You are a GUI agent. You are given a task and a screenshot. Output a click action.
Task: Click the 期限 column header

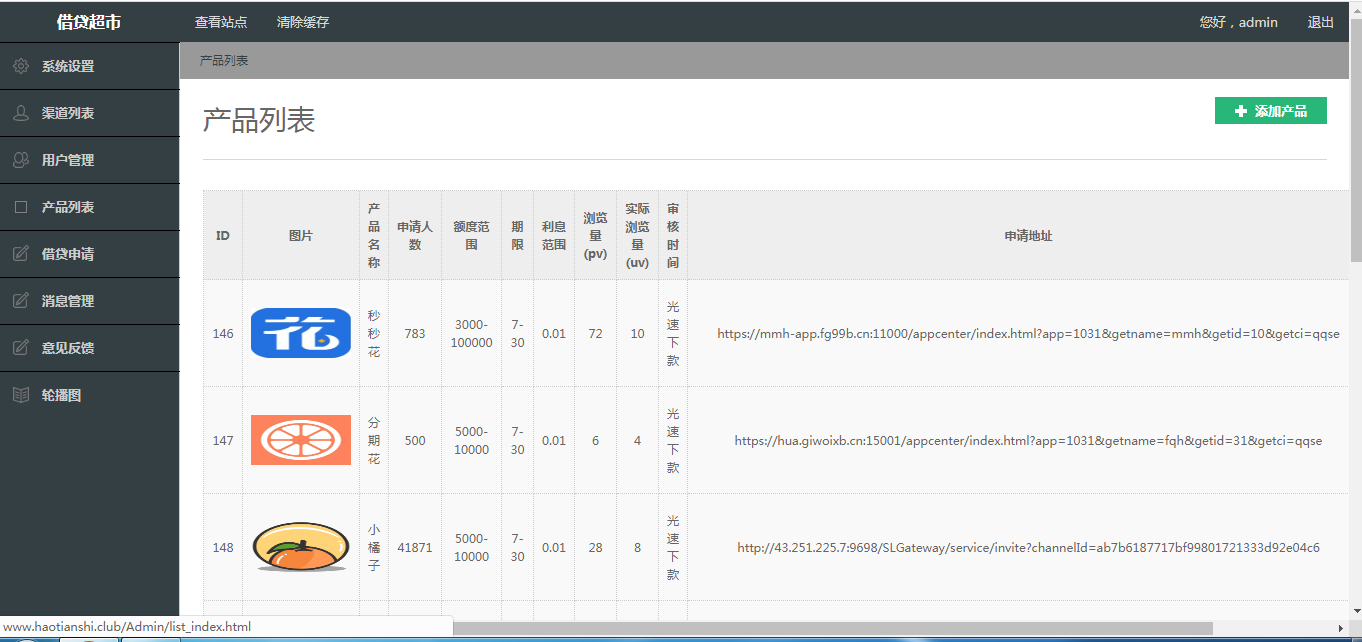pos(517,236)
